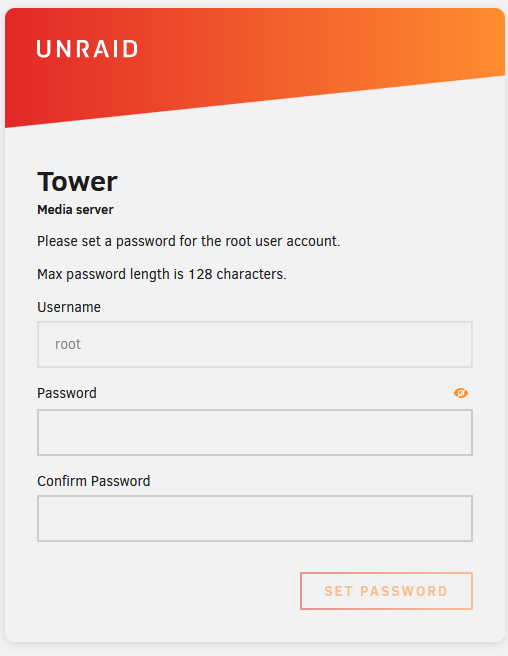The width and height of the screenshot is (508, 656).
Task: Click "root user account" phrase in instructions
Action: [282, 241]
